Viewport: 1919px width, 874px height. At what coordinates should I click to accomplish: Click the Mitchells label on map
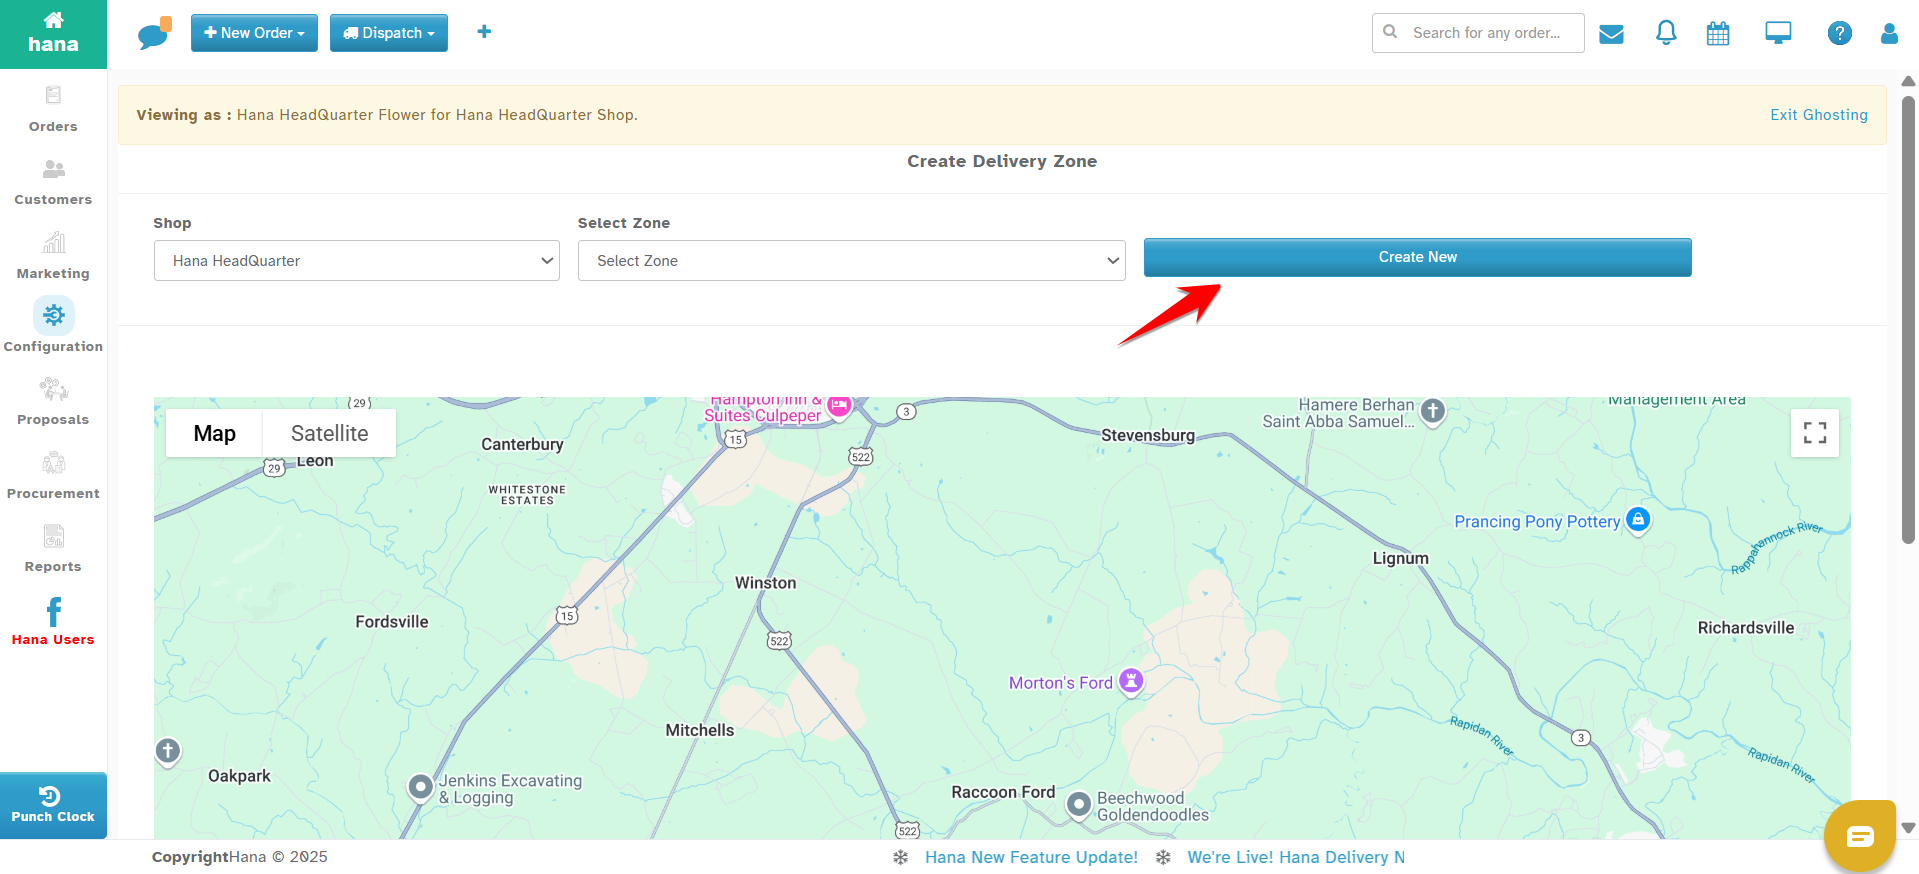[700, 731]
